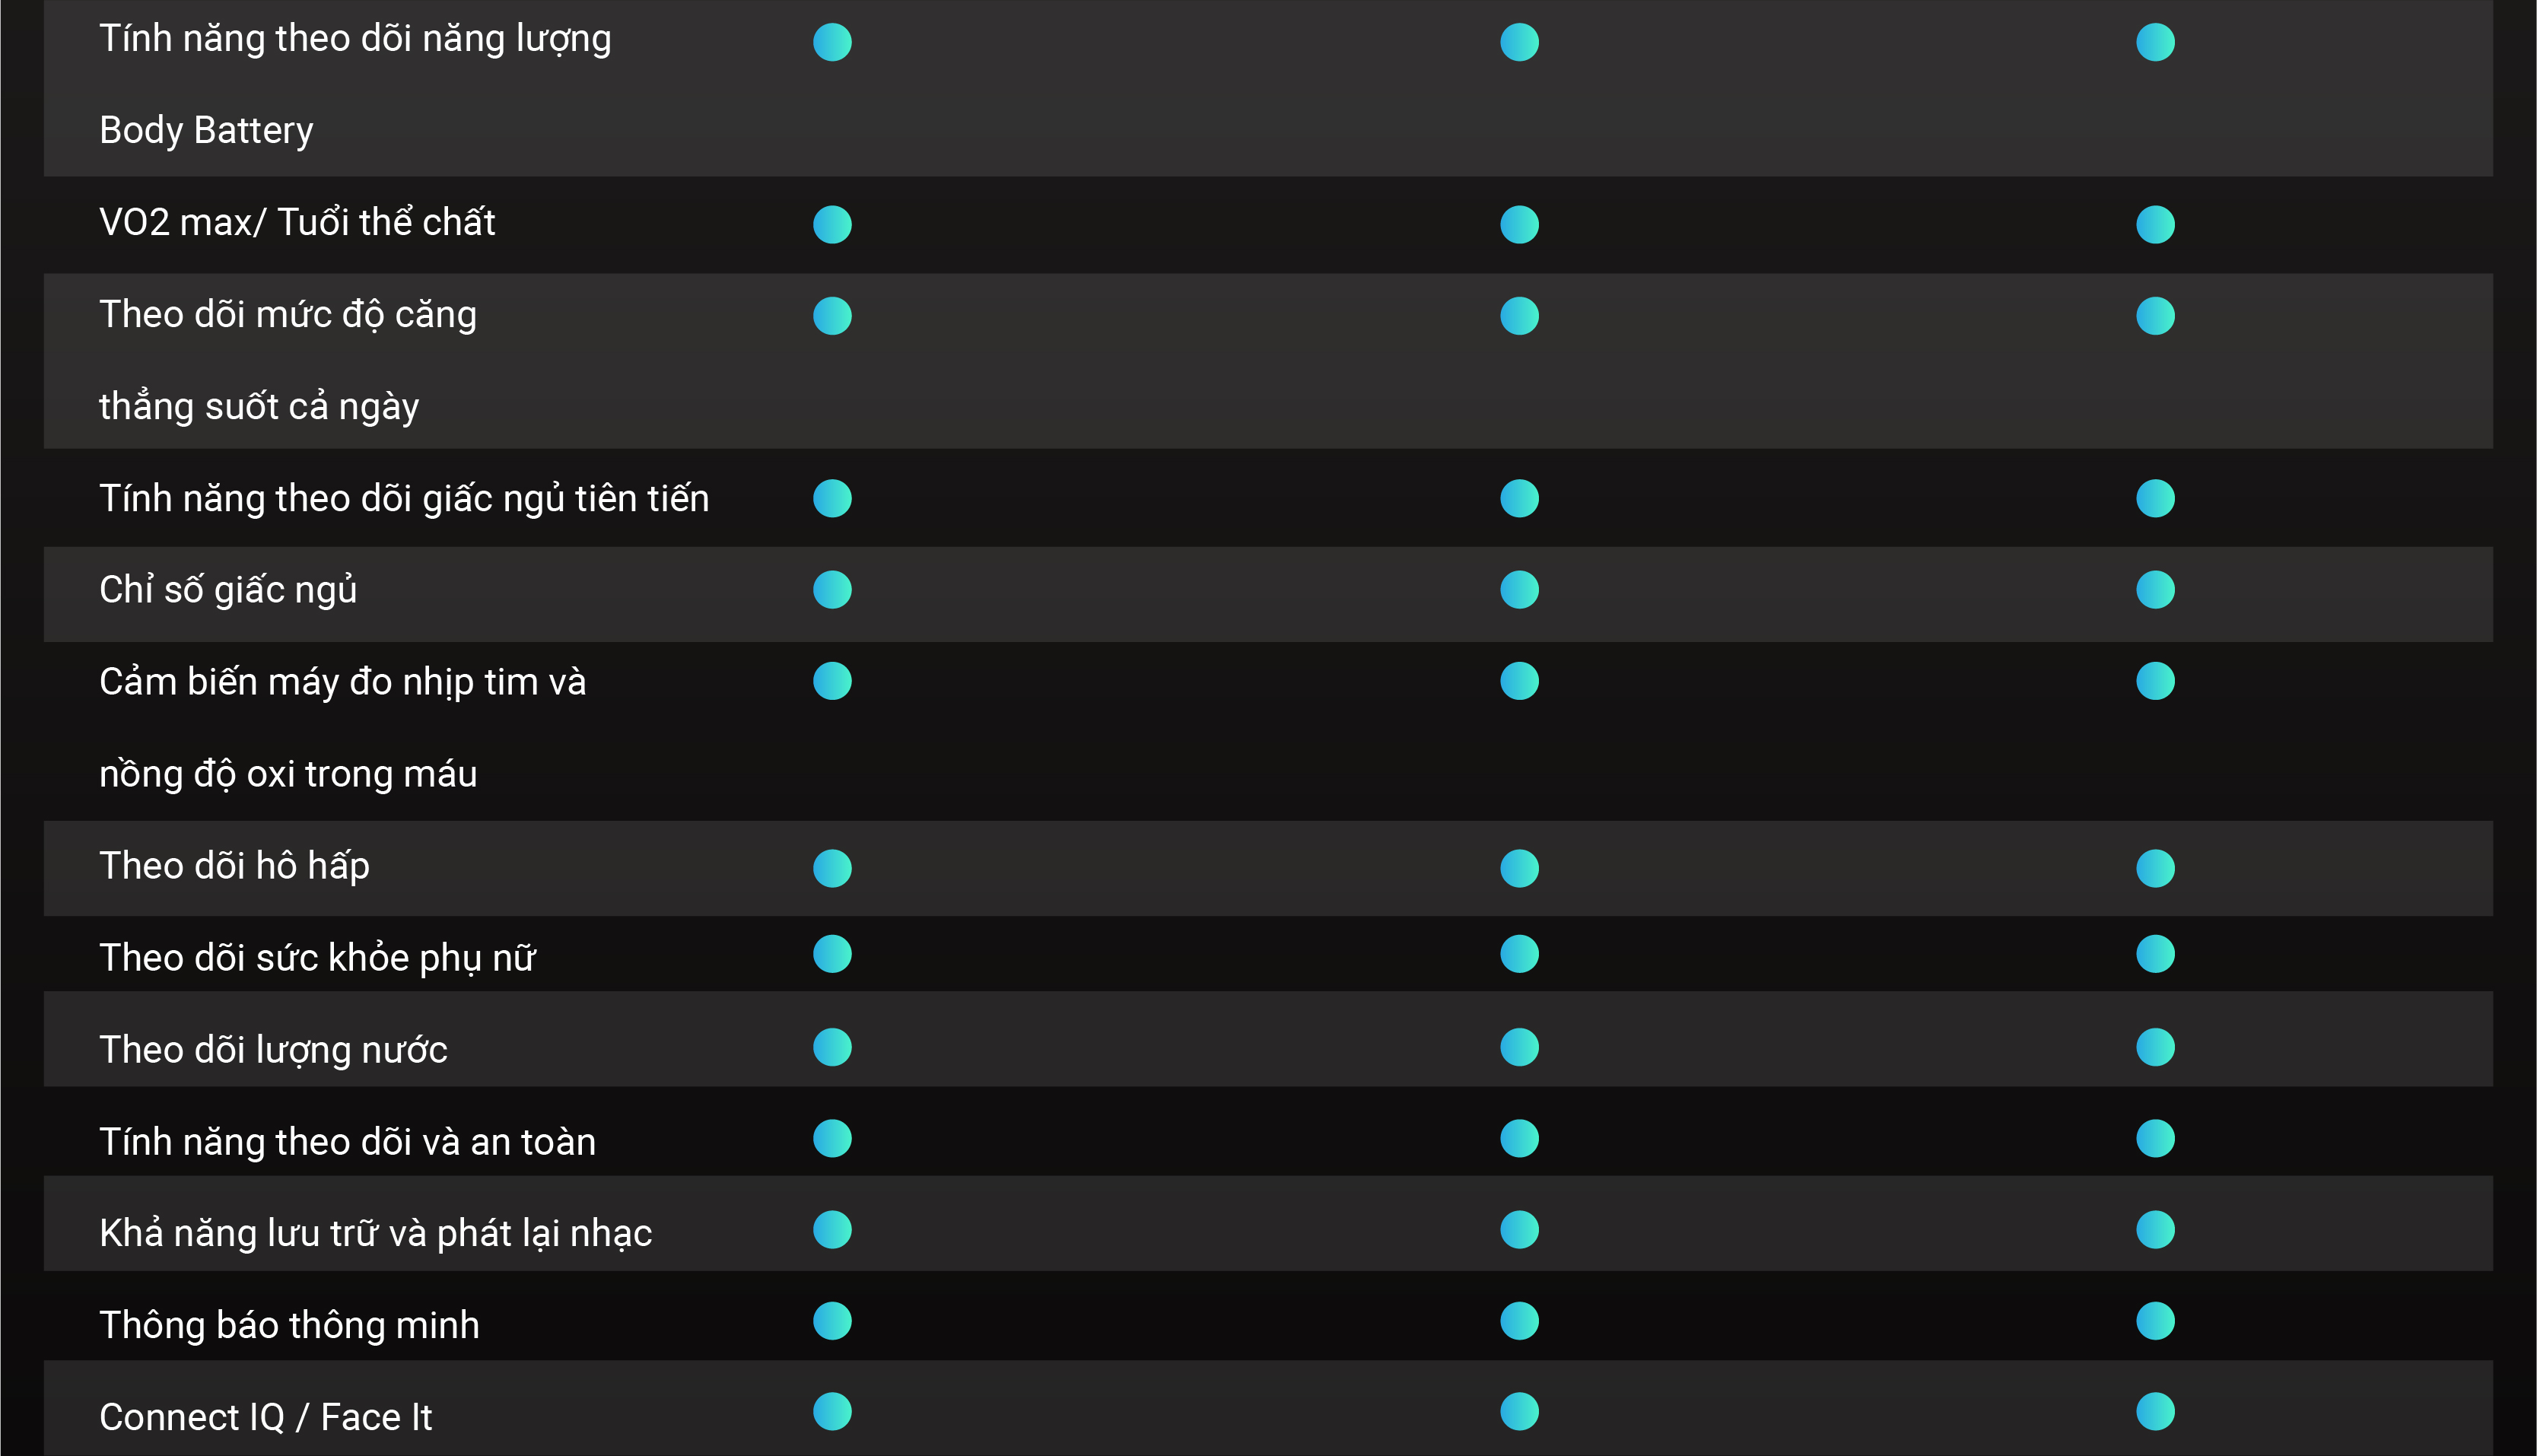2537x1456 pixels.
Task: Click first-column dot for safety tracking row
Action: [x=832, y=1138]
